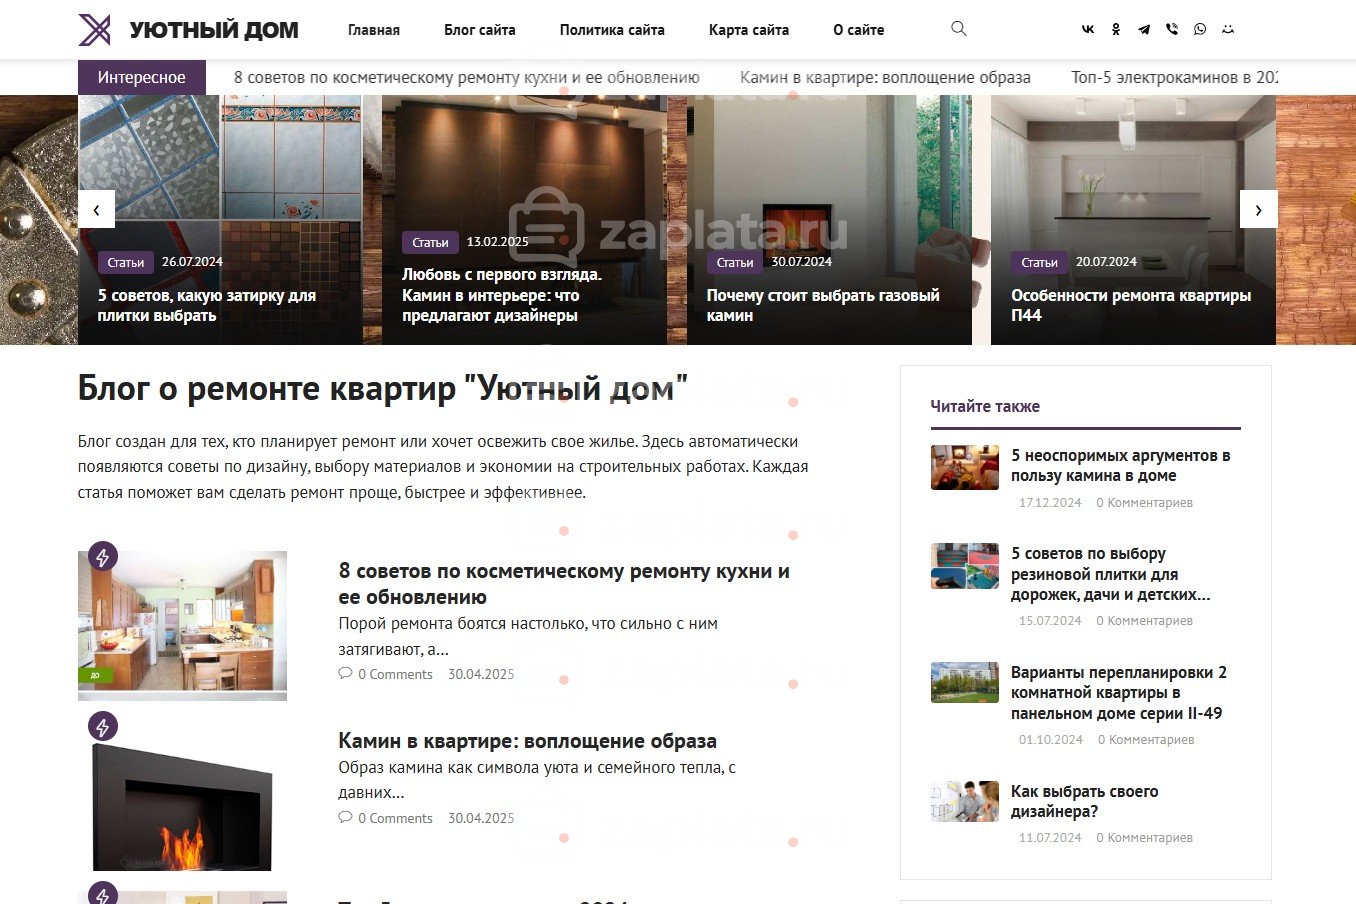Click heading Блог о ремонте квартир "Уютный дом"

pyautogui.click(x=383, y=388)
